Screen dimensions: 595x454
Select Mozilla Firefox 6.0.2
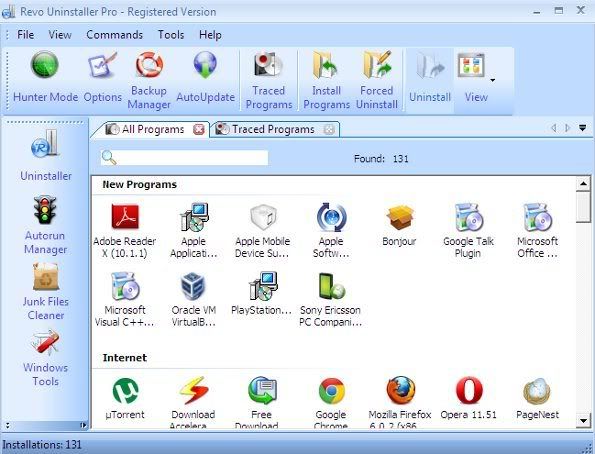click(x=400, y=402)
